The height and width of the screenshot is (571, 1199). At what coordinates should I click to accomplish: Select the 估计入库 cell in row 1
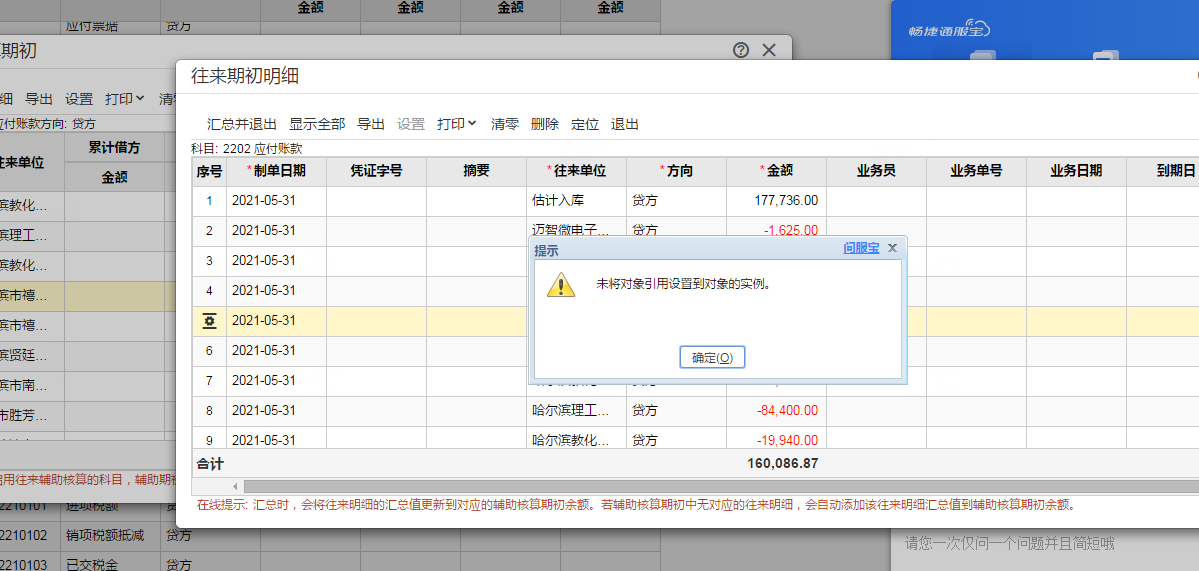point(577,201)
